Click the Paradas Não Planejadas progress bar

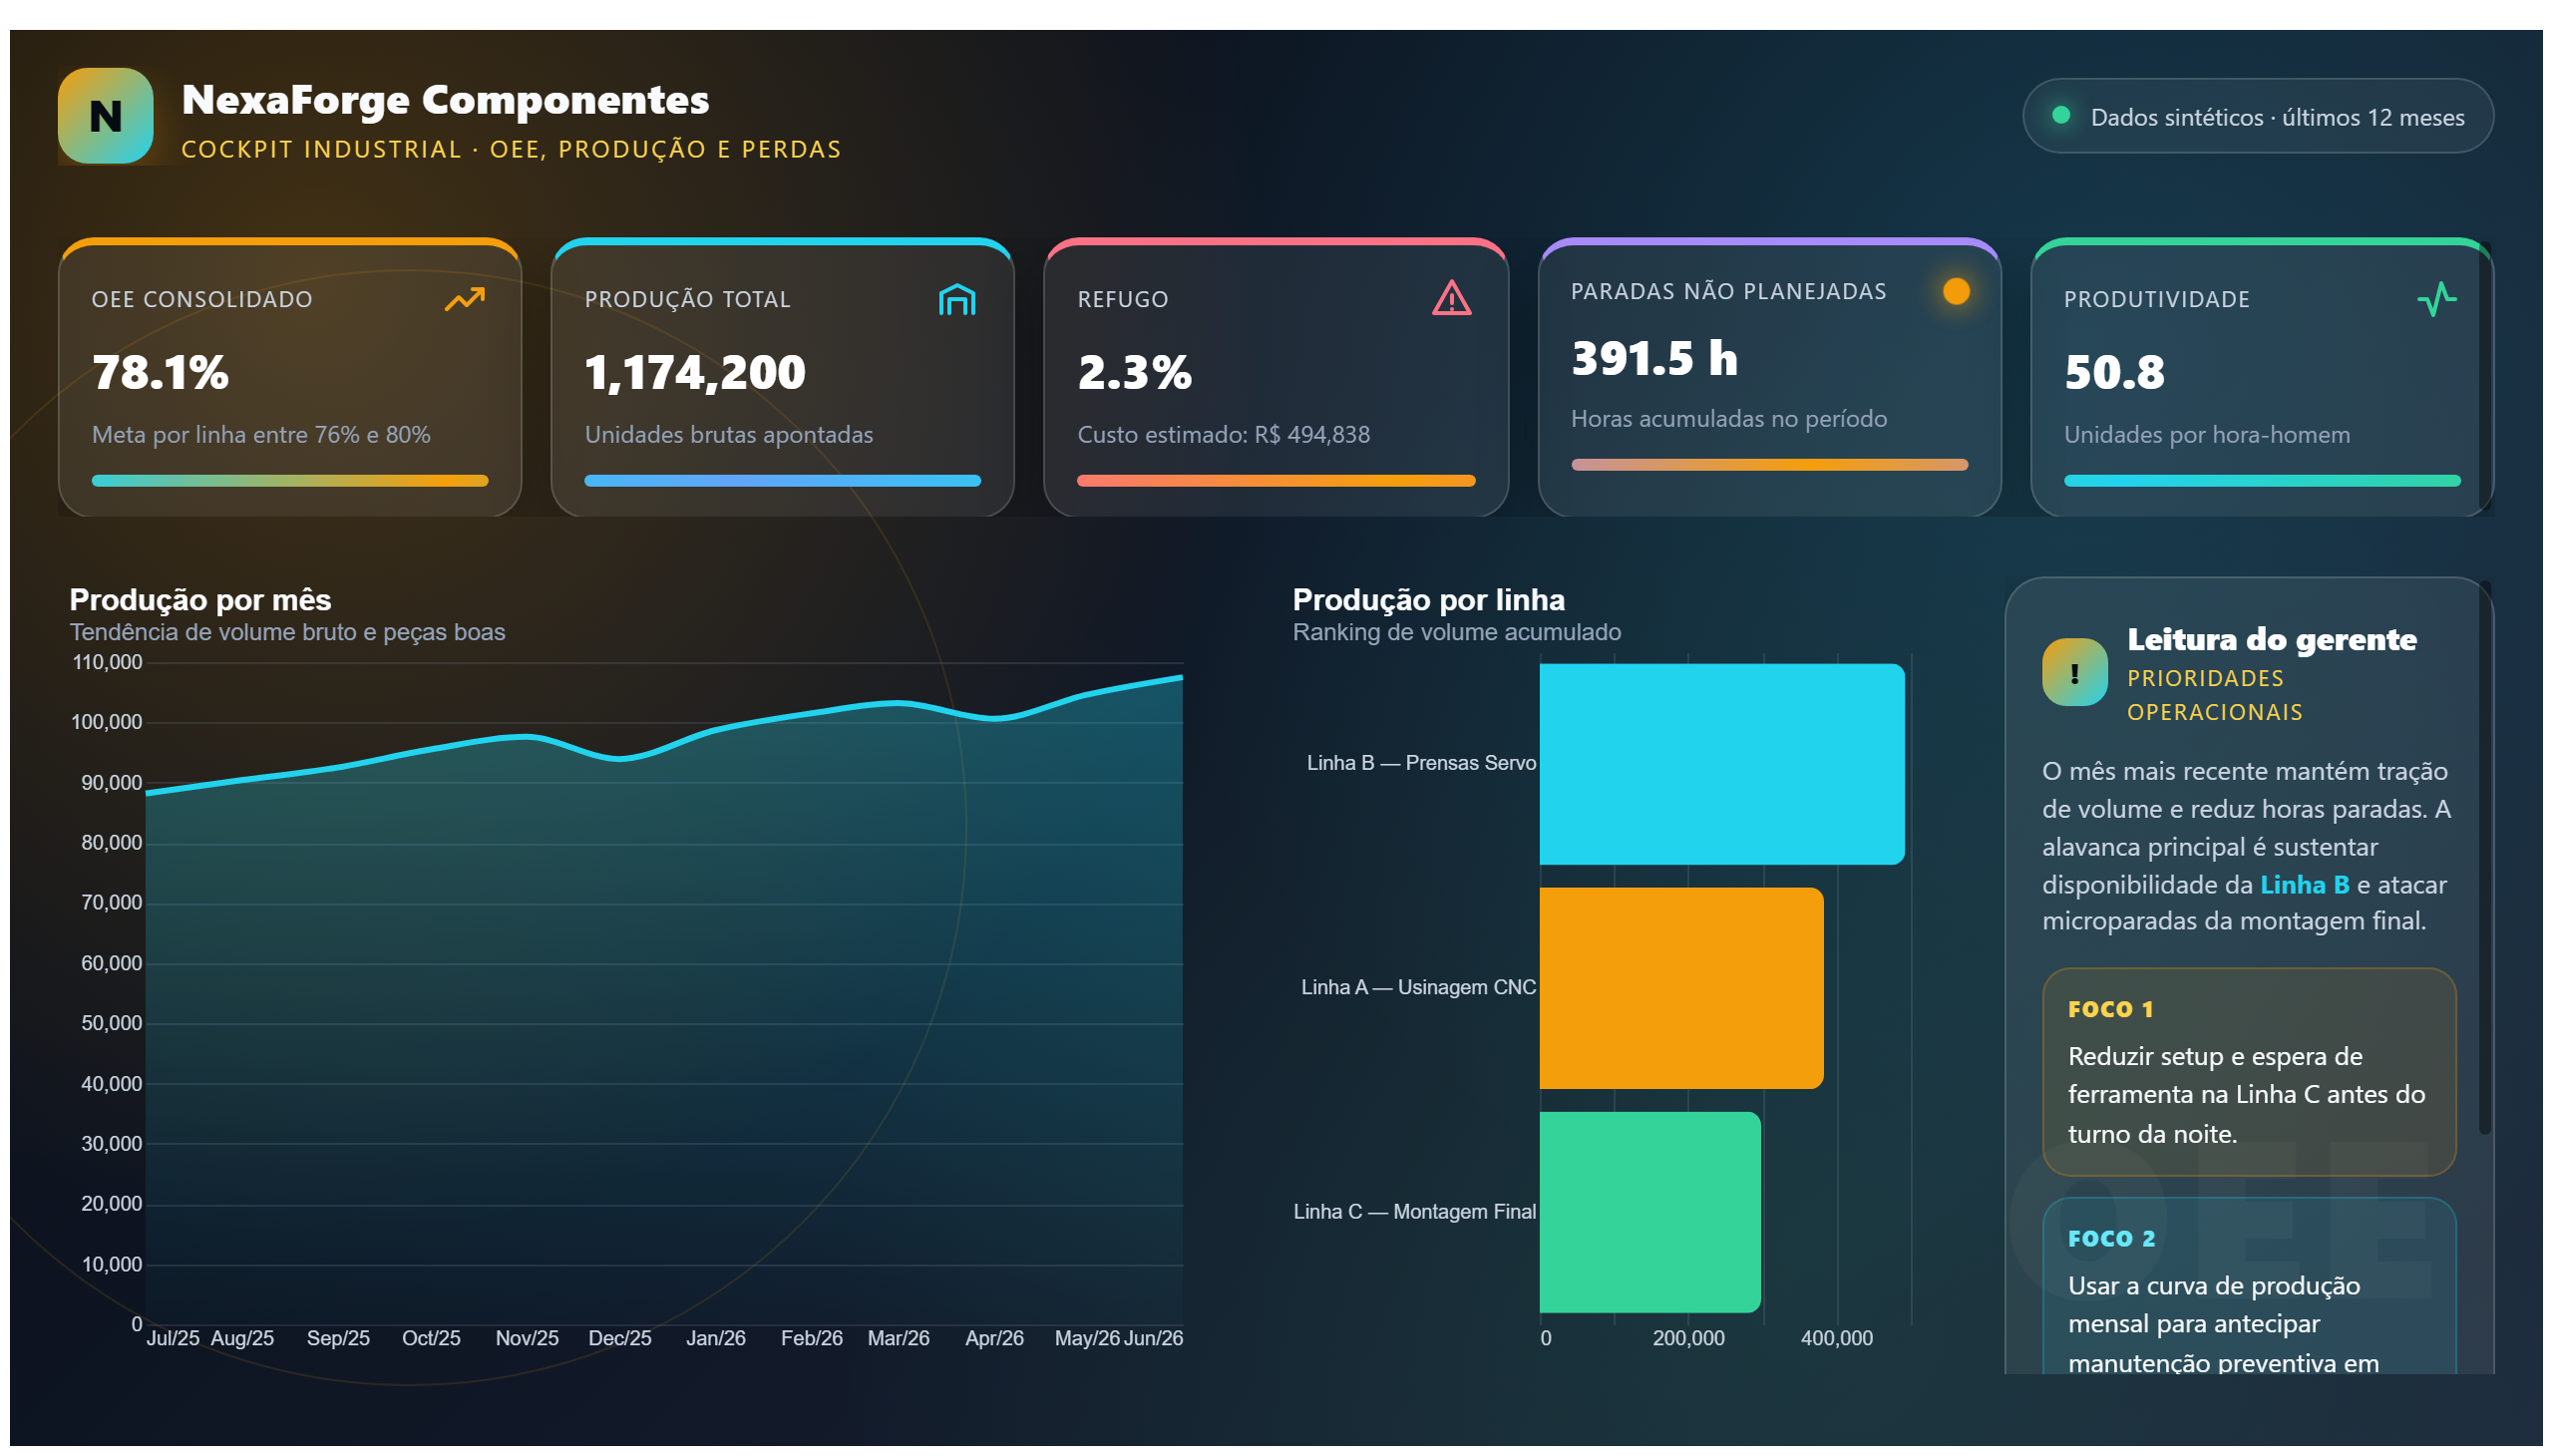point(1769,465)
